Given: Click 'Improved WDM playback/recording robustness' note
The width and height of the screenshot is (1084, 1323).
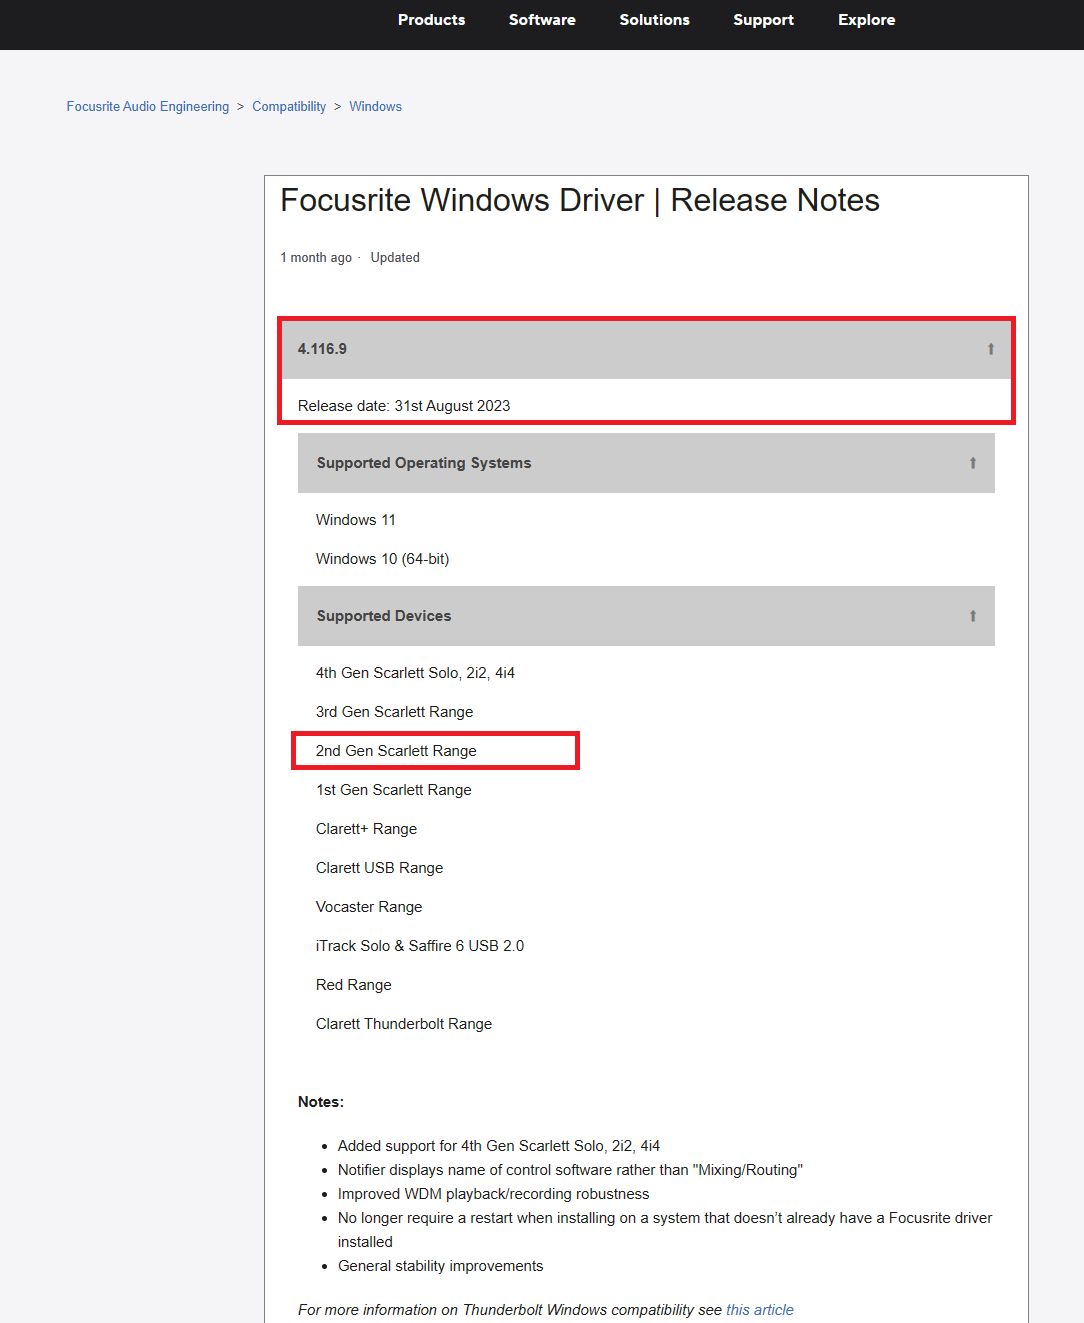Looking at the screenshot, I should 494,1194.
